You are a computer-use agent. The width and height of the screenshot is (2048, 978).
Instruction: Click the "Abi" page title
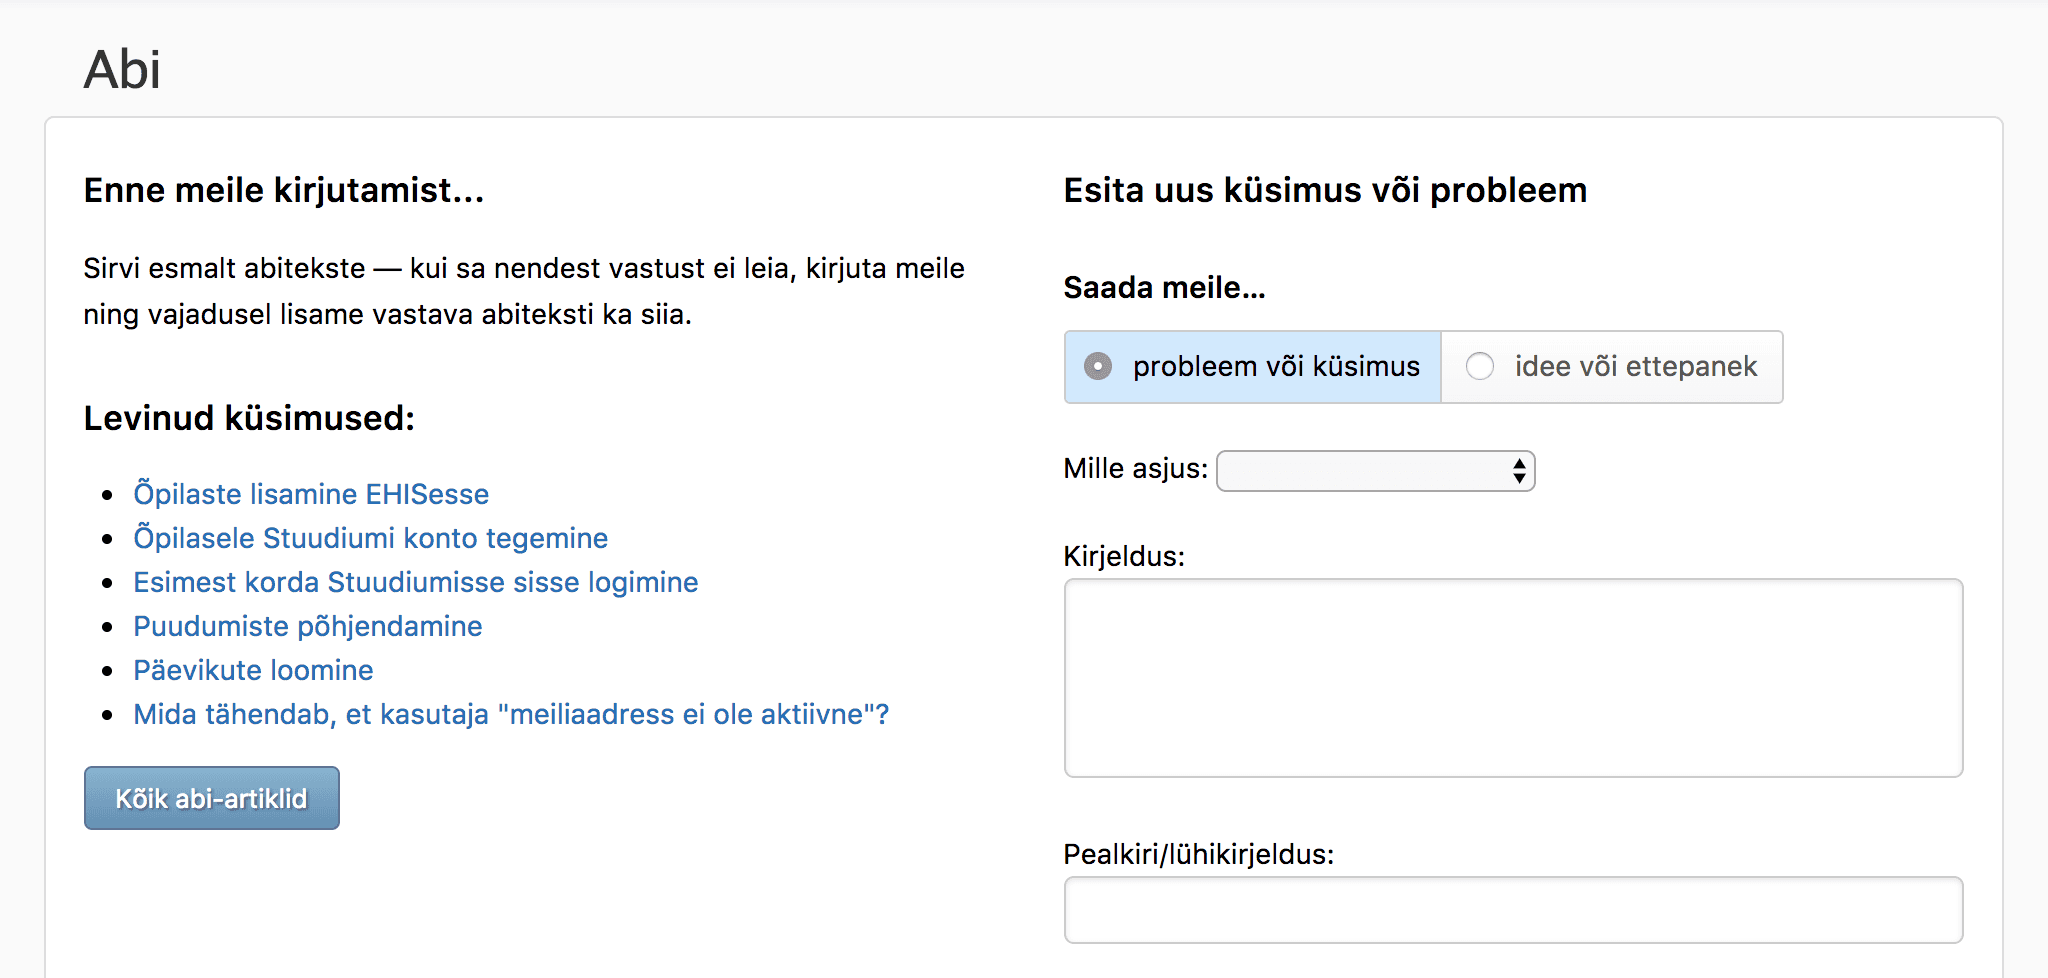(122, 70)
